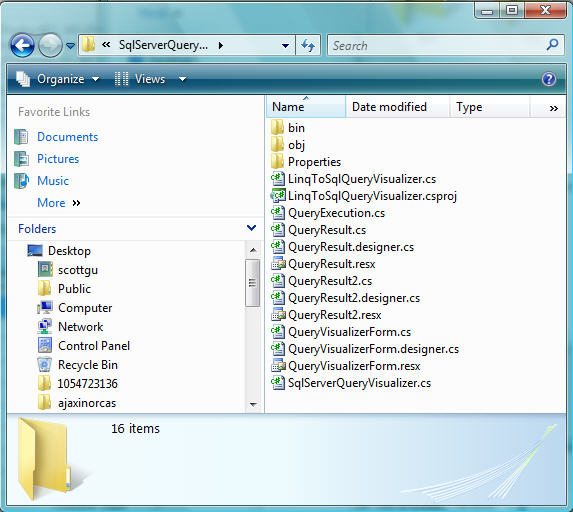Select the Properties folder icon
The height and width of the screenshot is (512, 573).
[x=277, y=161]
